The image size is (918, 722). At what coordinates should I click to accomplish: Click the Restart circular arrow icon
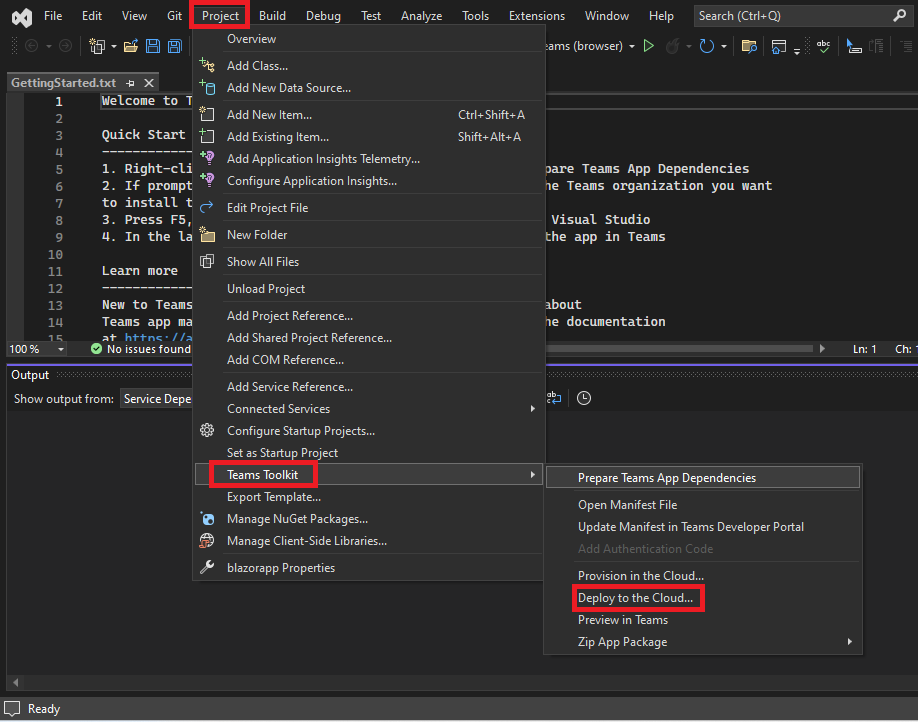[707, 46]
